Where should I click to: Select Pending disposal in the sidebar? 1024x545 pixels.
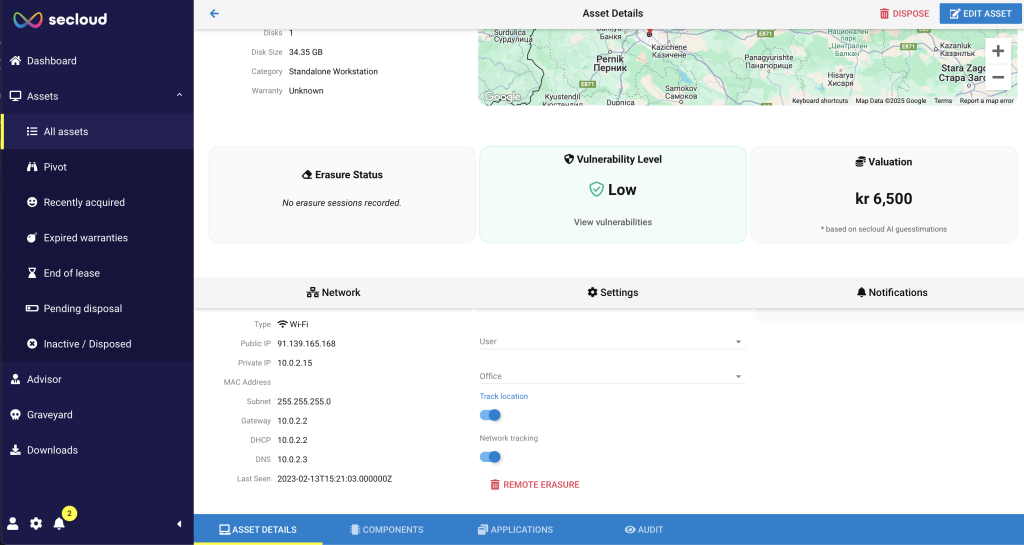[x=84, y=309]
